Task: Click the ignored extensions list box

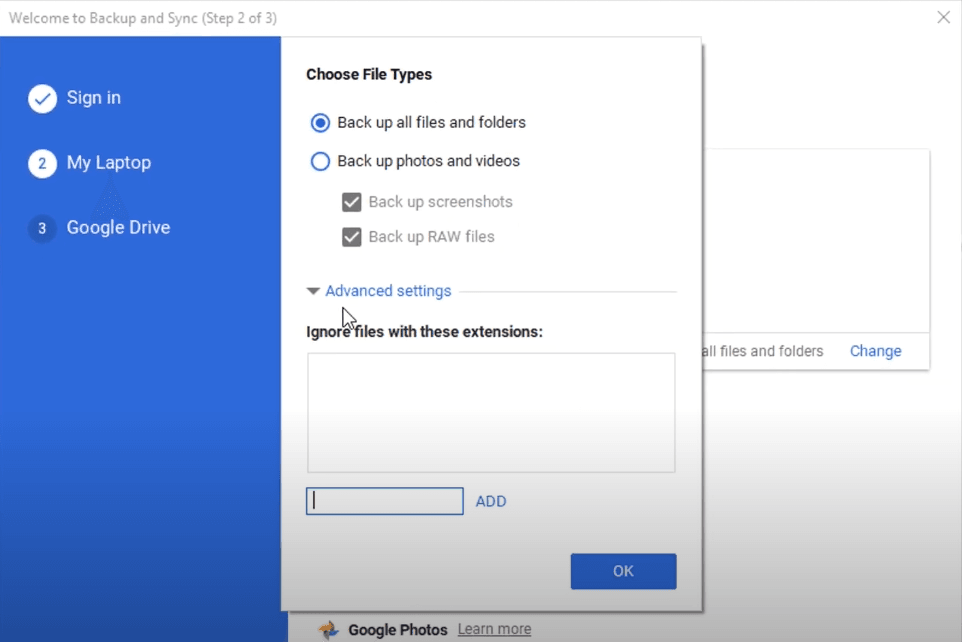Action: 491,412
